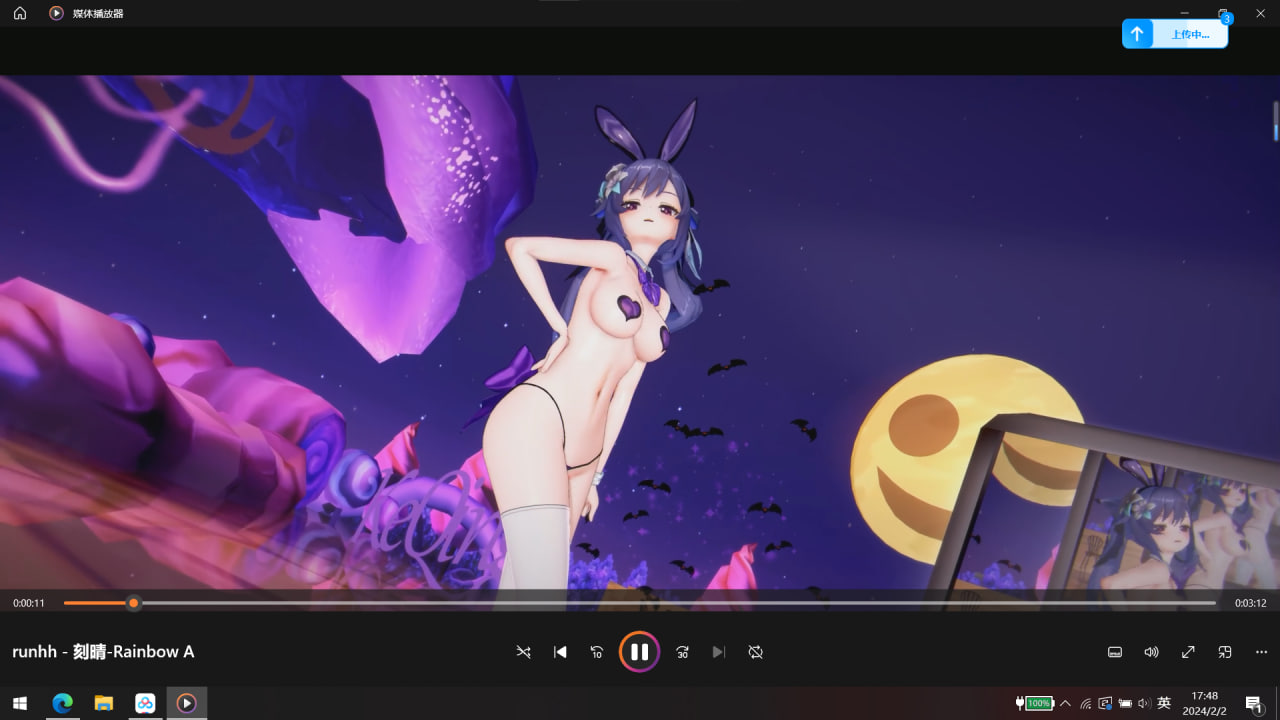This screenshot has height=720, width=1280.
Task: Minimize the media player window
Action: point(1185,13)
